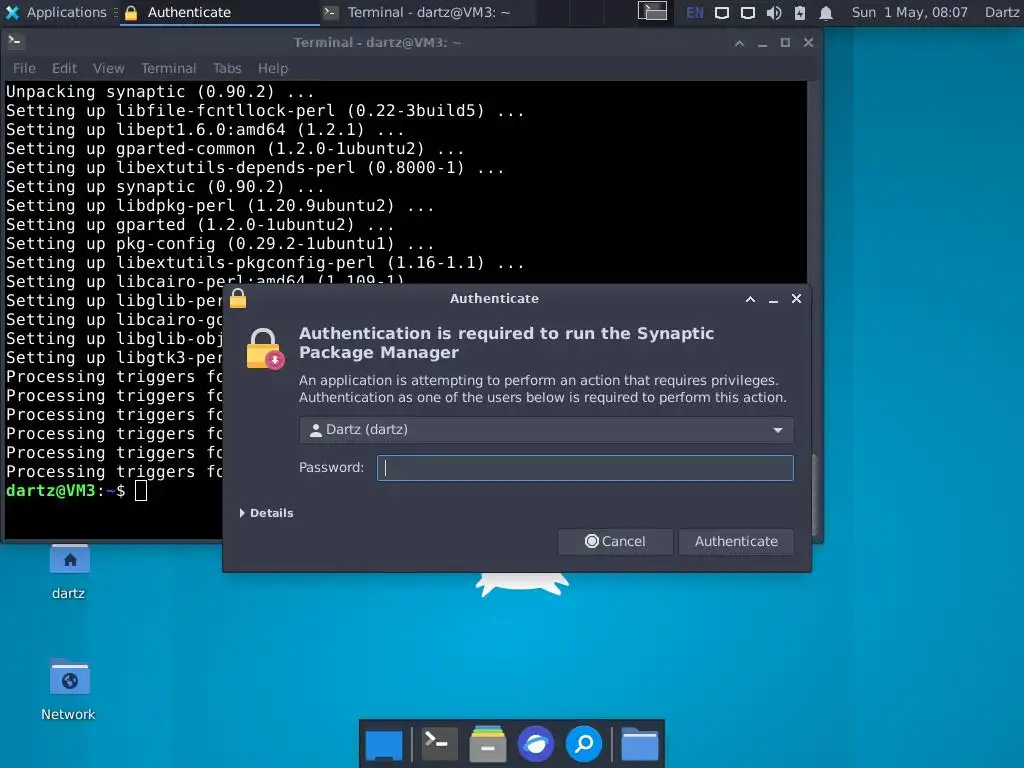Open the Help menu in Terminal
This screenshot has width=1024, height=768.
pyautogui.click(x=272, y=68)
